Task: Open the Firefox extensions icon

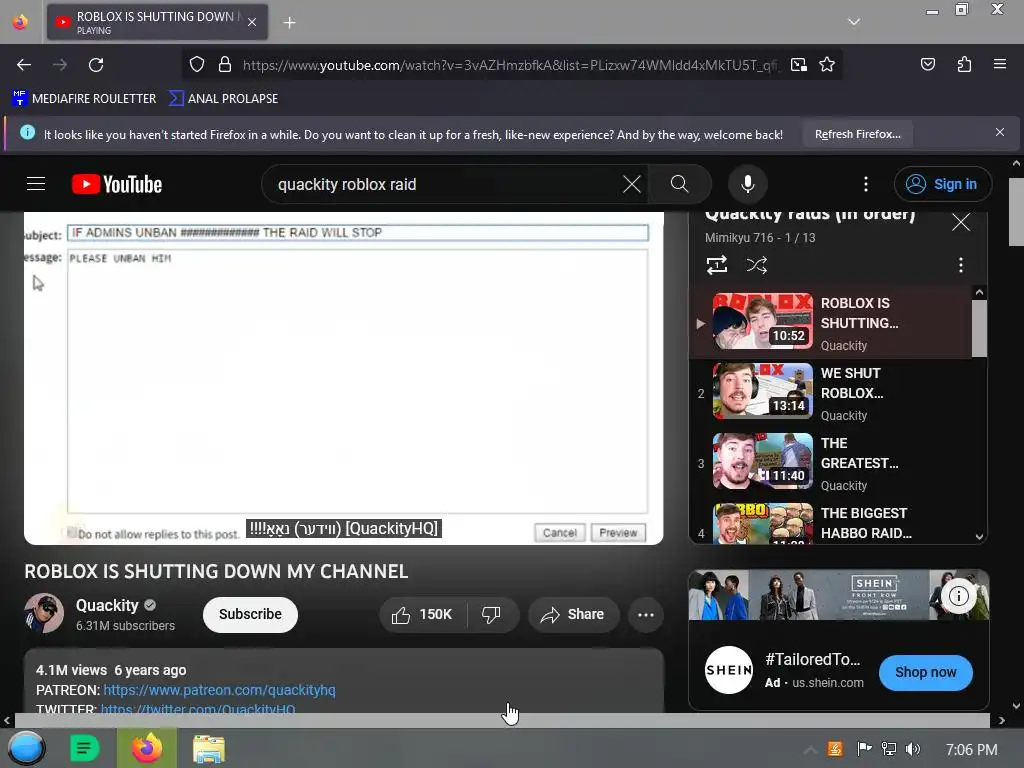Action: click(964, 64)
